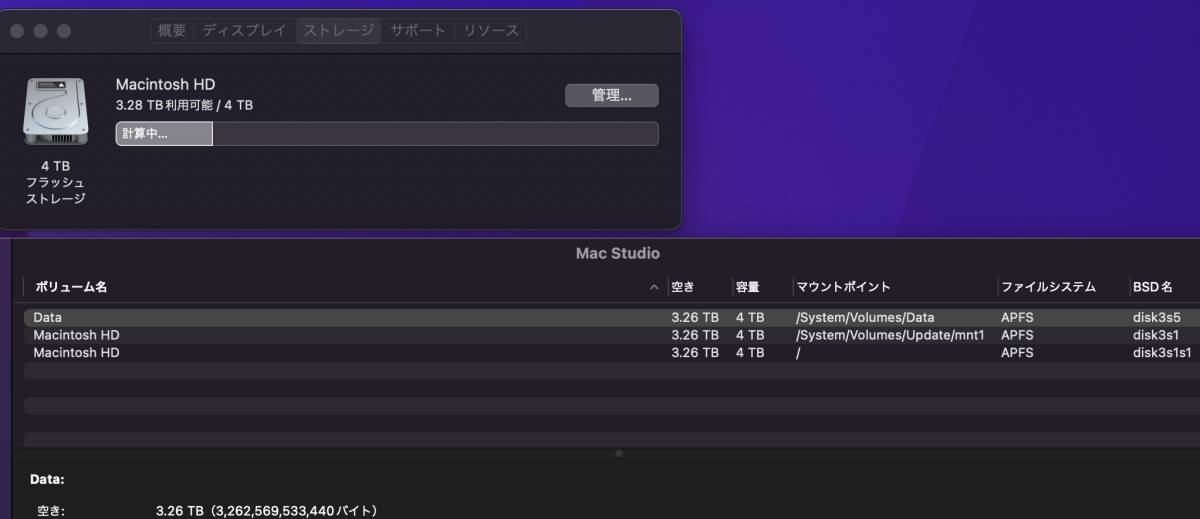Click 4 TB フラッシュストレージ label
Viewport: 1200px width, 519px height.
click(x=55, y=182)
